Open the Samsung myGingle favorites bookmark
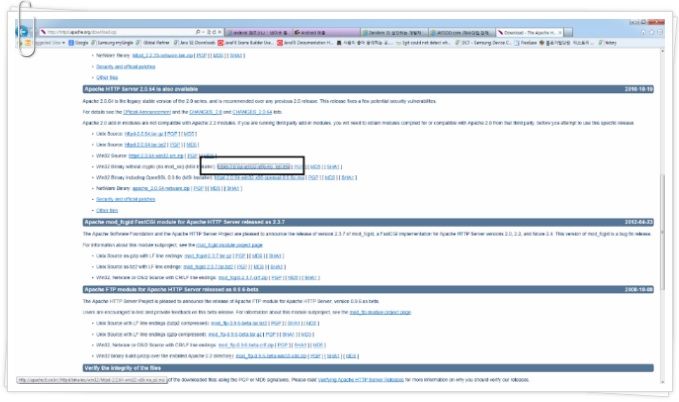This screenshot has height=402, width=679. [x=112, y=43]
